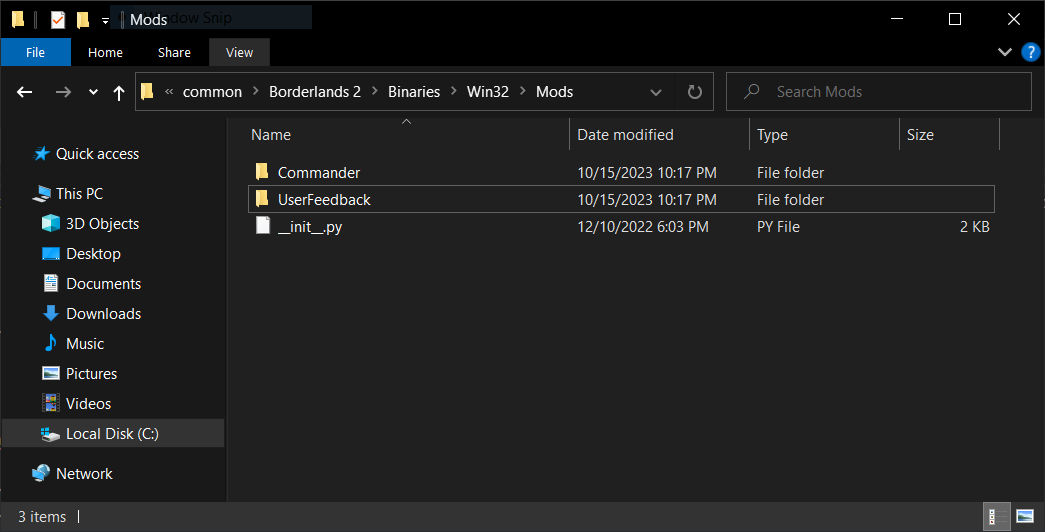Expand breadcrumb arrow after Win32

522,91
